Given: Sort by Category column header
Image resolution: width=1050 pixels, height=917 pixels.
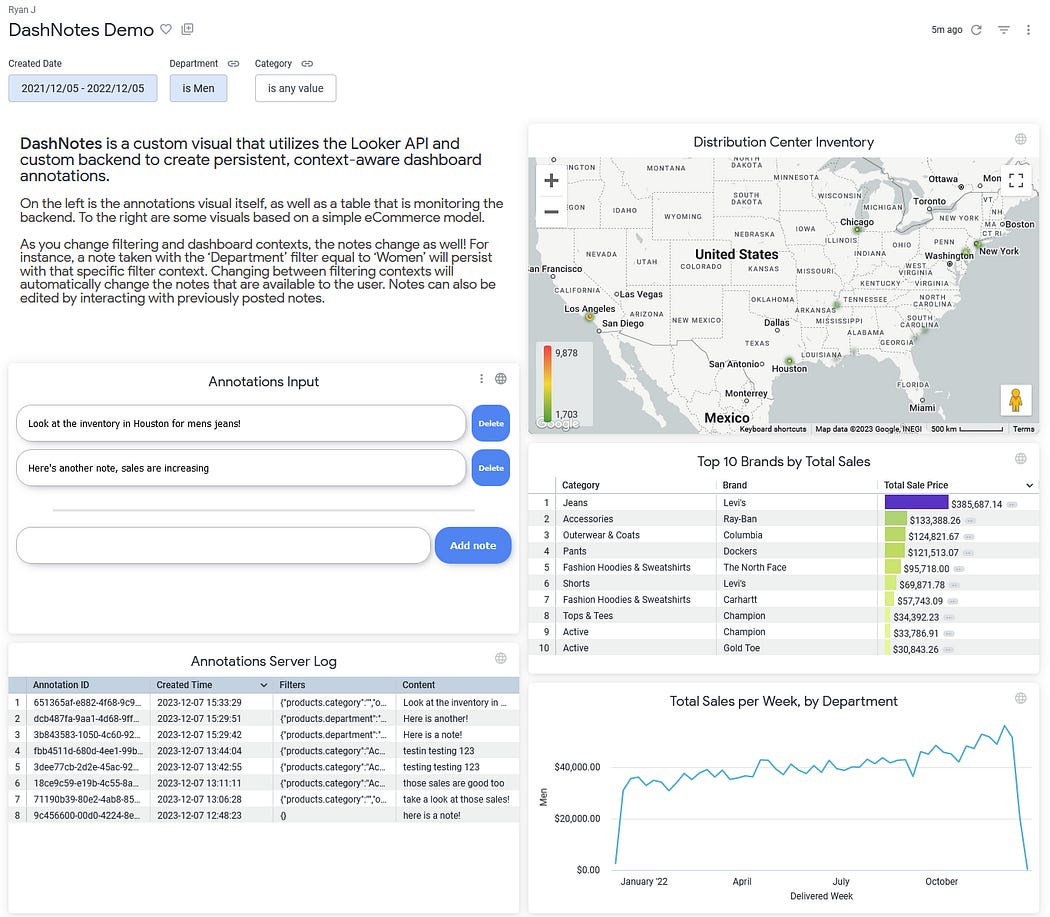Looking at the screenshot, I should 581,485.
